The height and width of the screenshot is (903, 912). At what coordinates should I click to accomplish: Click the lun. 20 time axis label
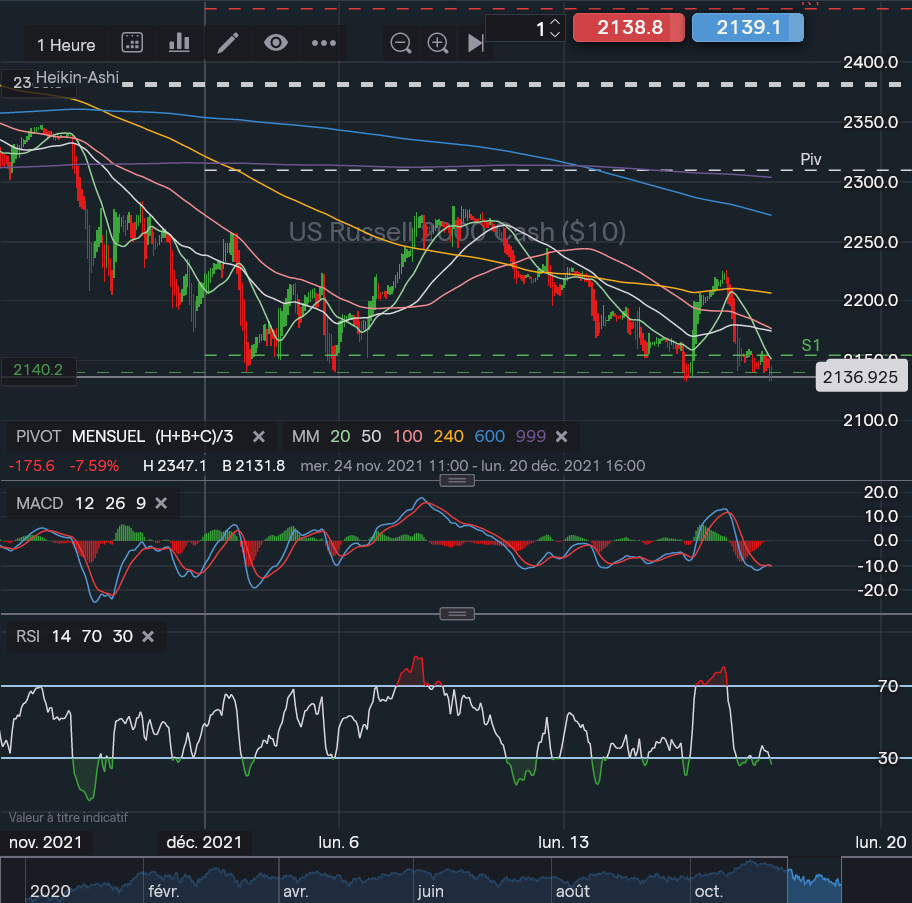pos(880,842)
